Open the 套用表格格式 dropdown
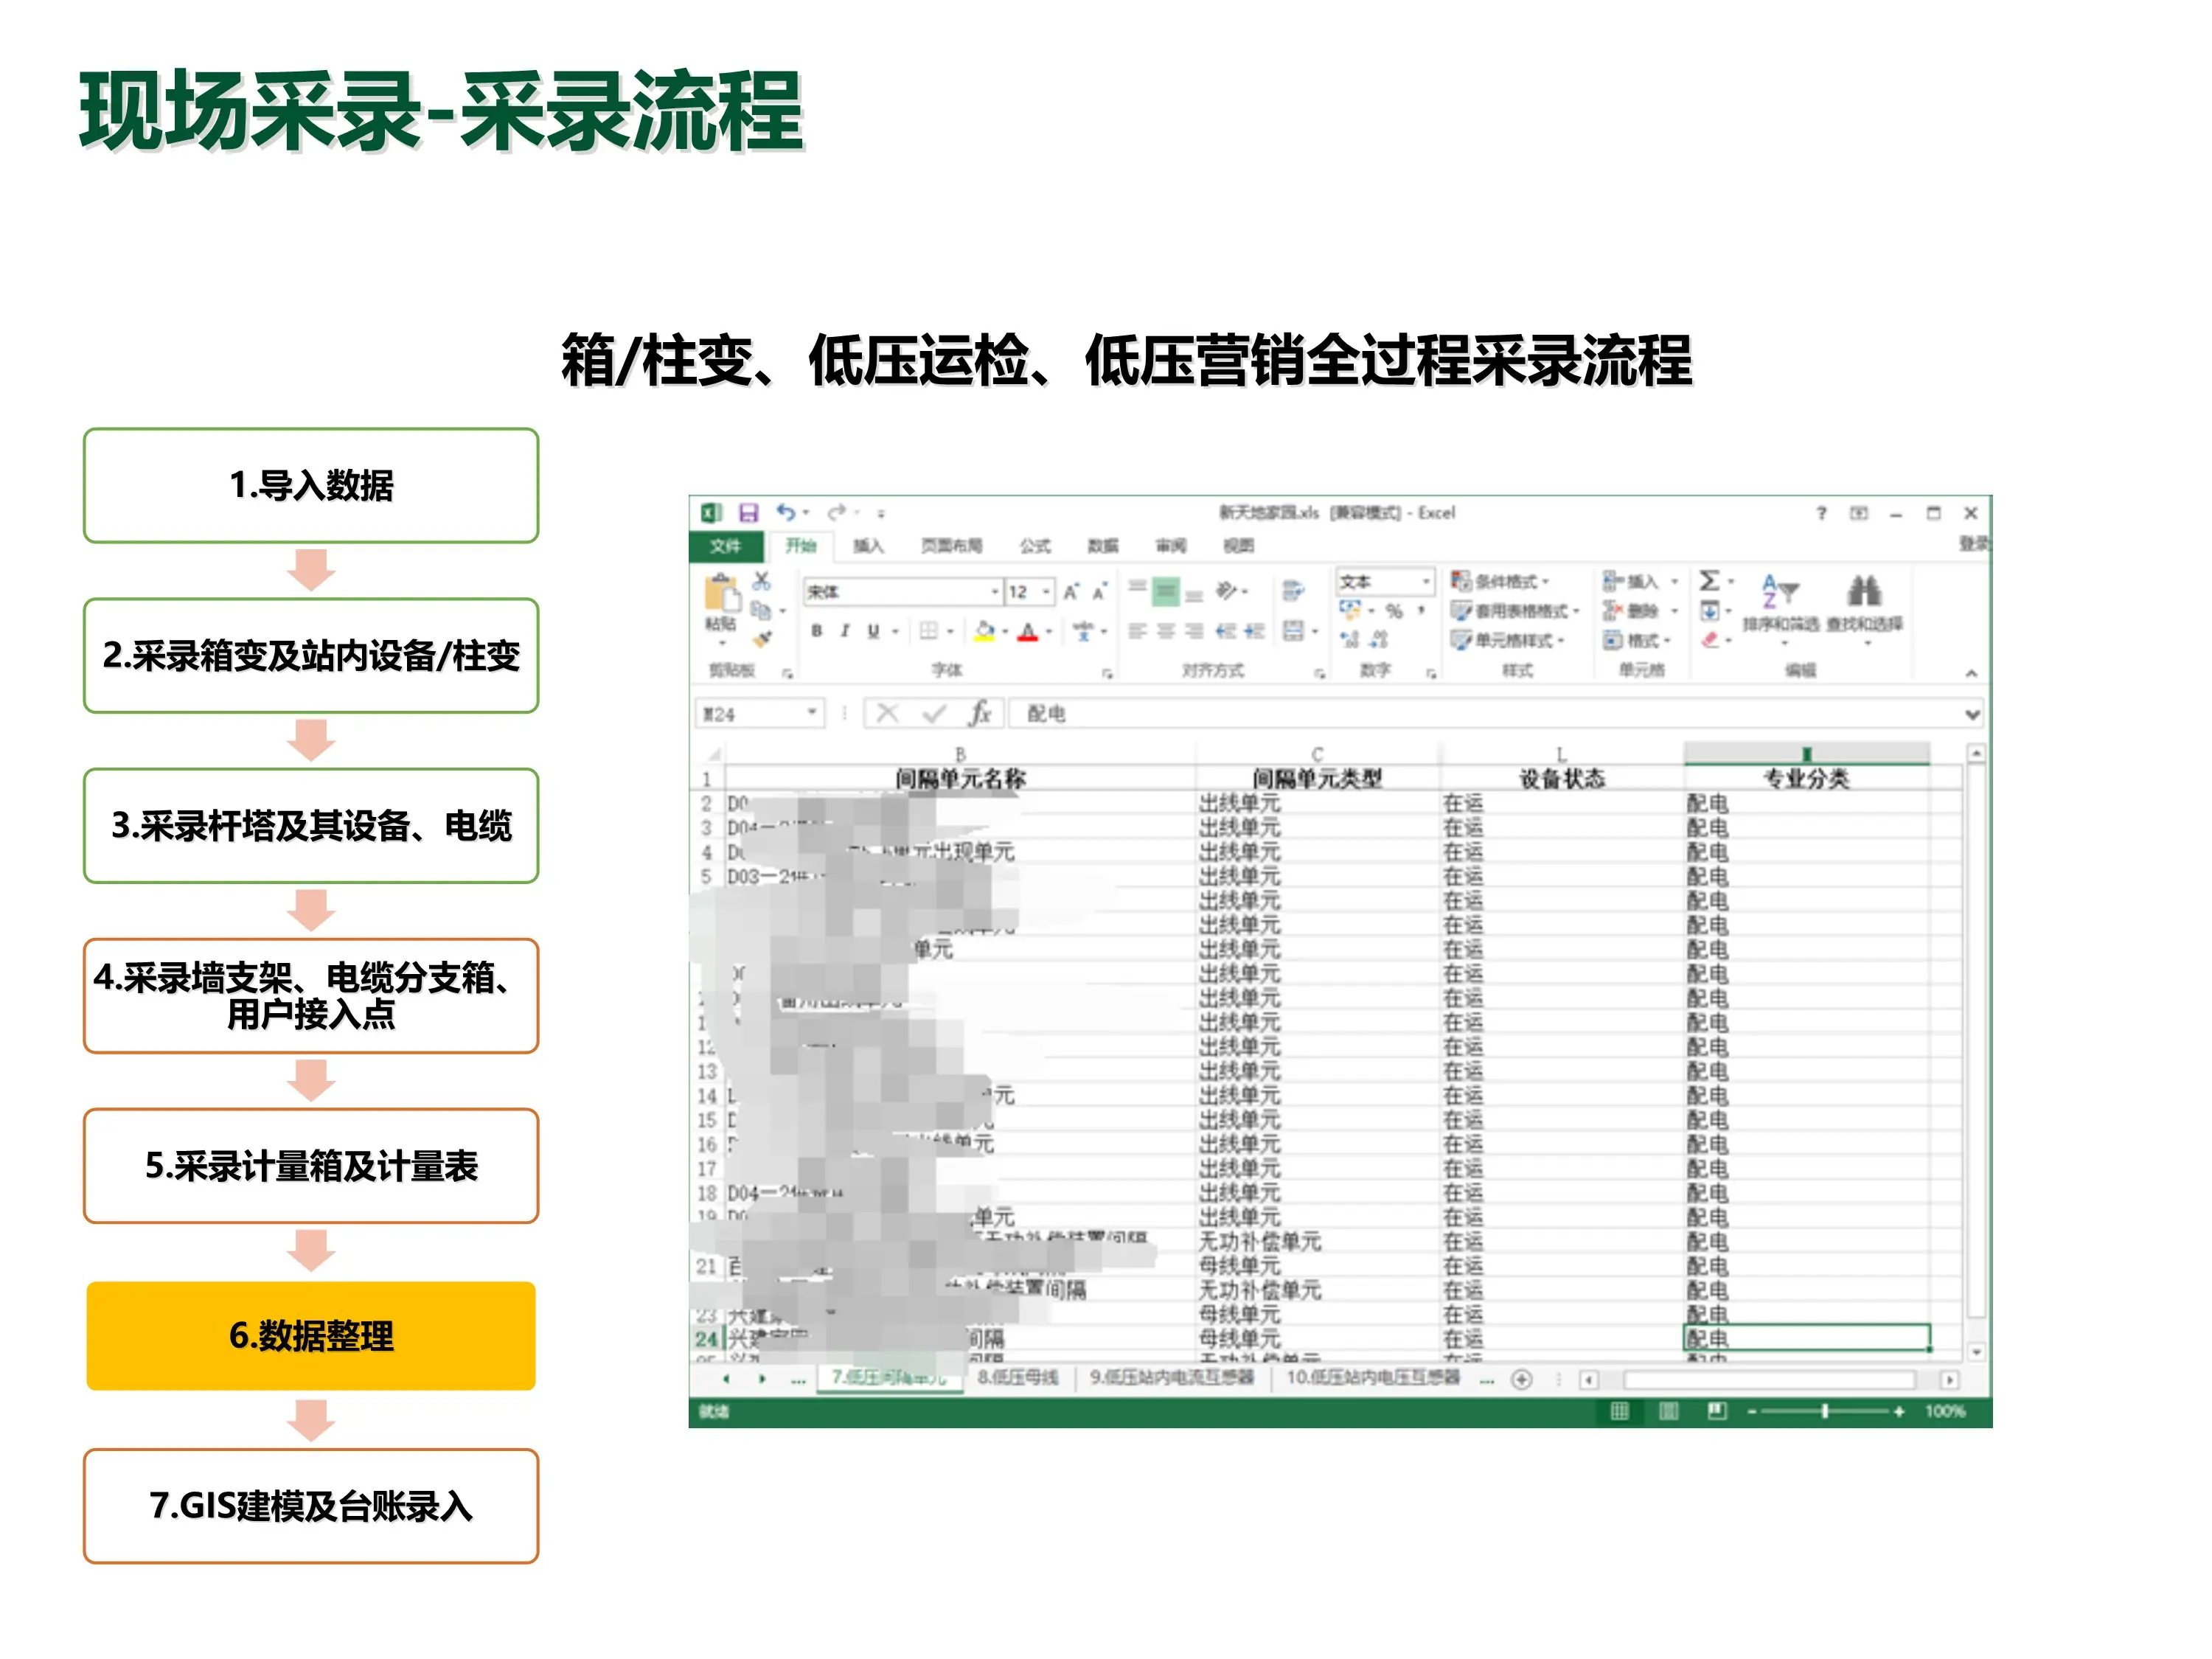2212x1659 pixels. pyautogui.click(x=1515, y=610)
